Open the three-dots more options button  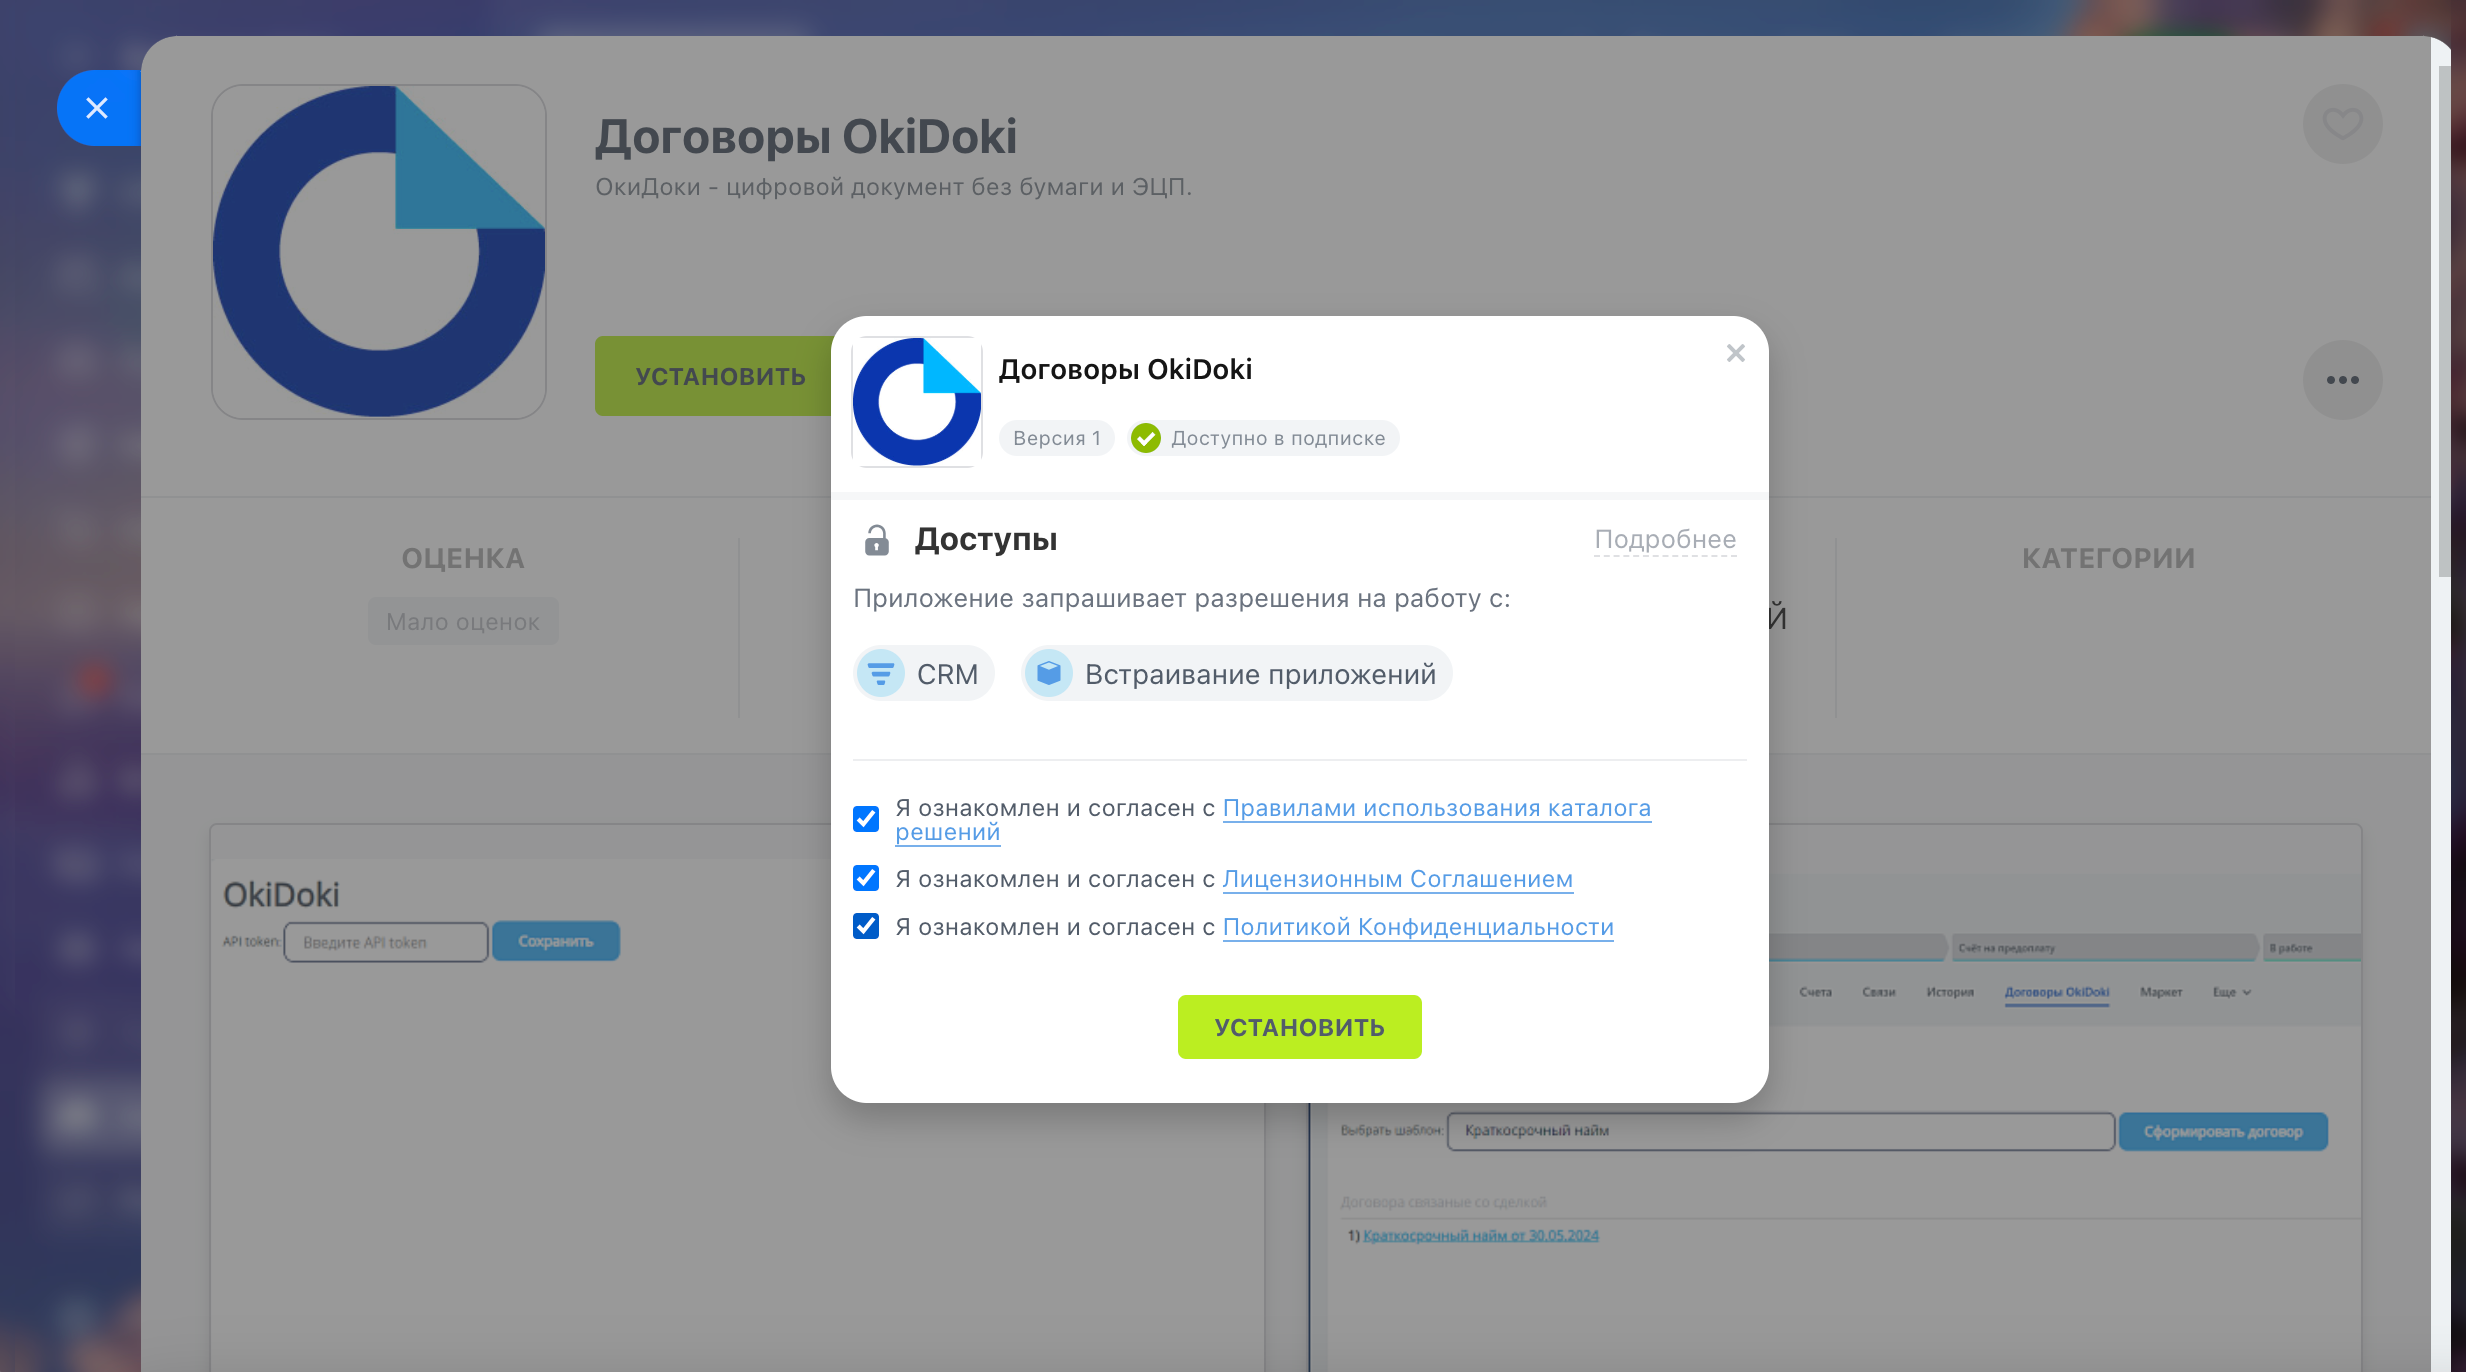pyautogui.click(x=2342, y=380)
